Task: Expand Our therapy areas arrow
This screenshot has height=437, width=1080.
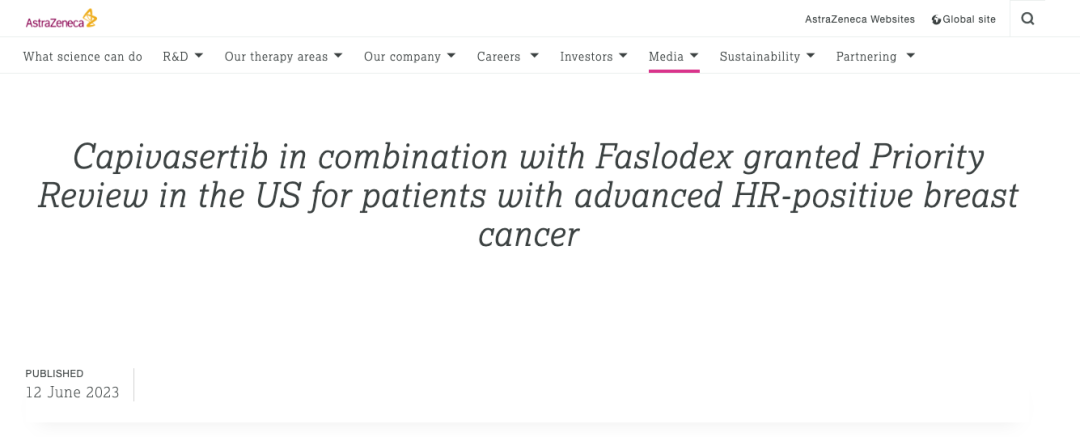Action: pyautogui.click(x=338, y=56)
